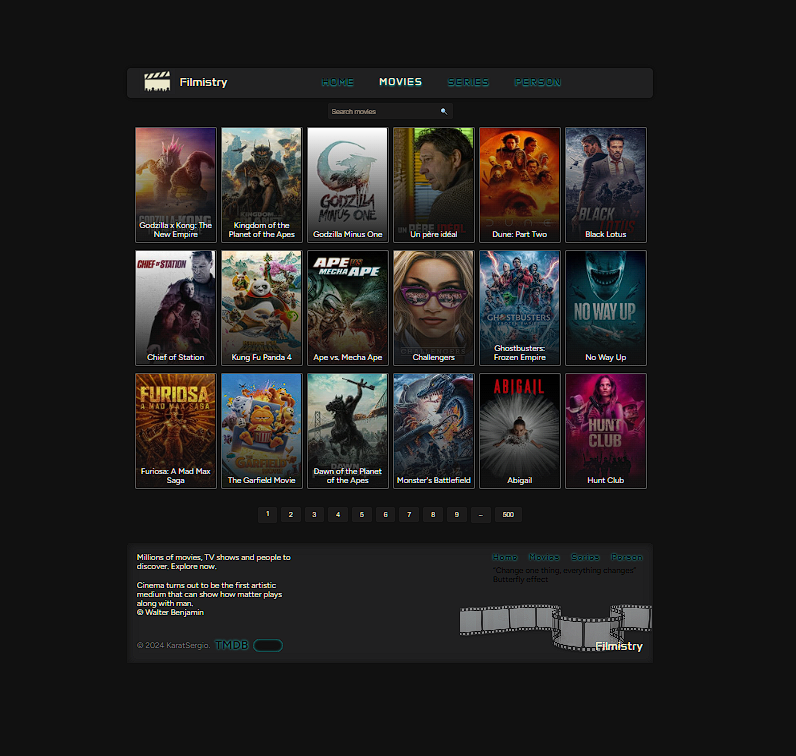Click the '© Walter Benjamin' attribution text
The image size is (796, 756).
(170, 612)
